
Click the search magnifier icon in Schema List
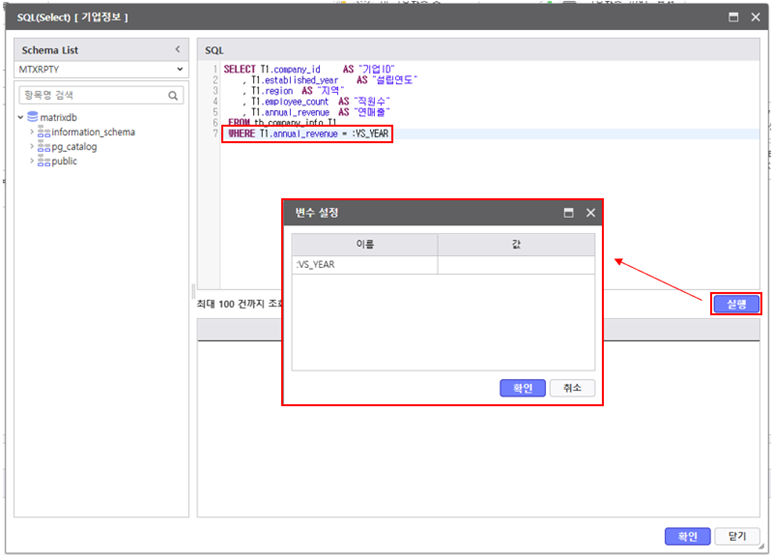pos(174,96)
